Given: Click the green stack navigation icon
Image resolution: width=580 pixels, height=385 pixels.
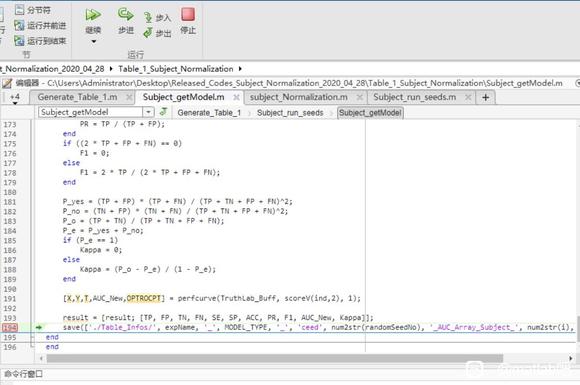Looking at the screenshot, I should click(163, 111).
